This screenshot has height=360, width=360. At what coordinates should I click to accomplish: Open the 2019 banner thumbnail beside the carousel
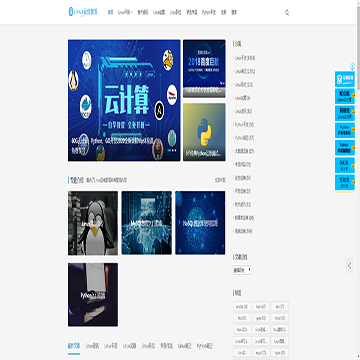(x=204, y=69)
